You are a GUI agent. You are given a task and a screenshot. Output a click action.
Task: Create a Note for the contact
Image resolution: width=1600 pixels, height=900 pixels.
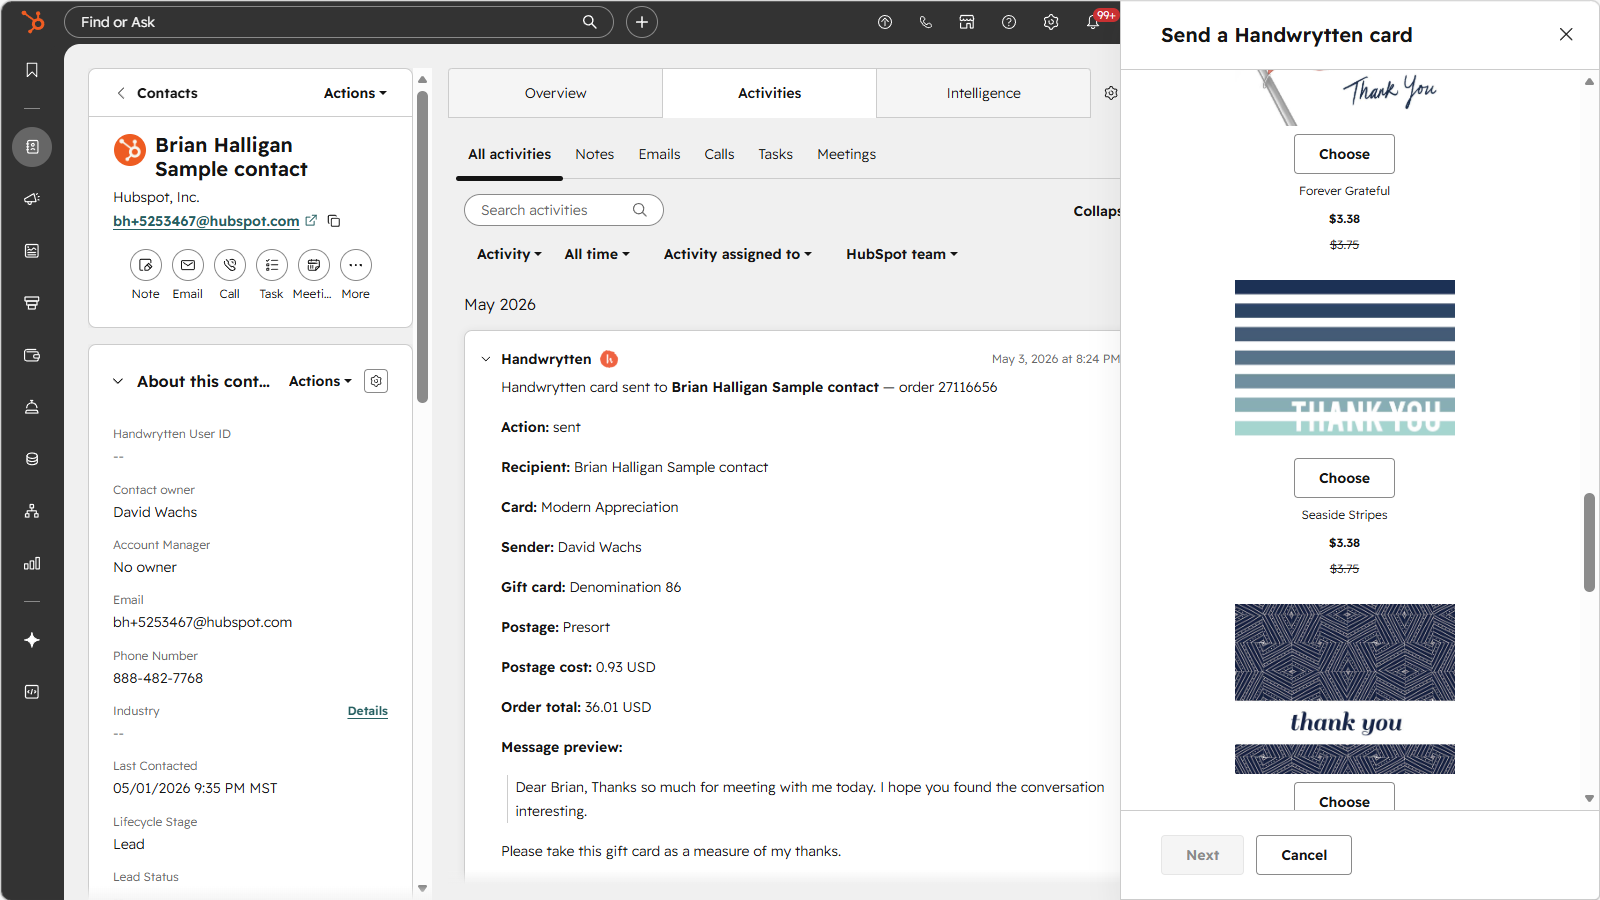point(146,265)
